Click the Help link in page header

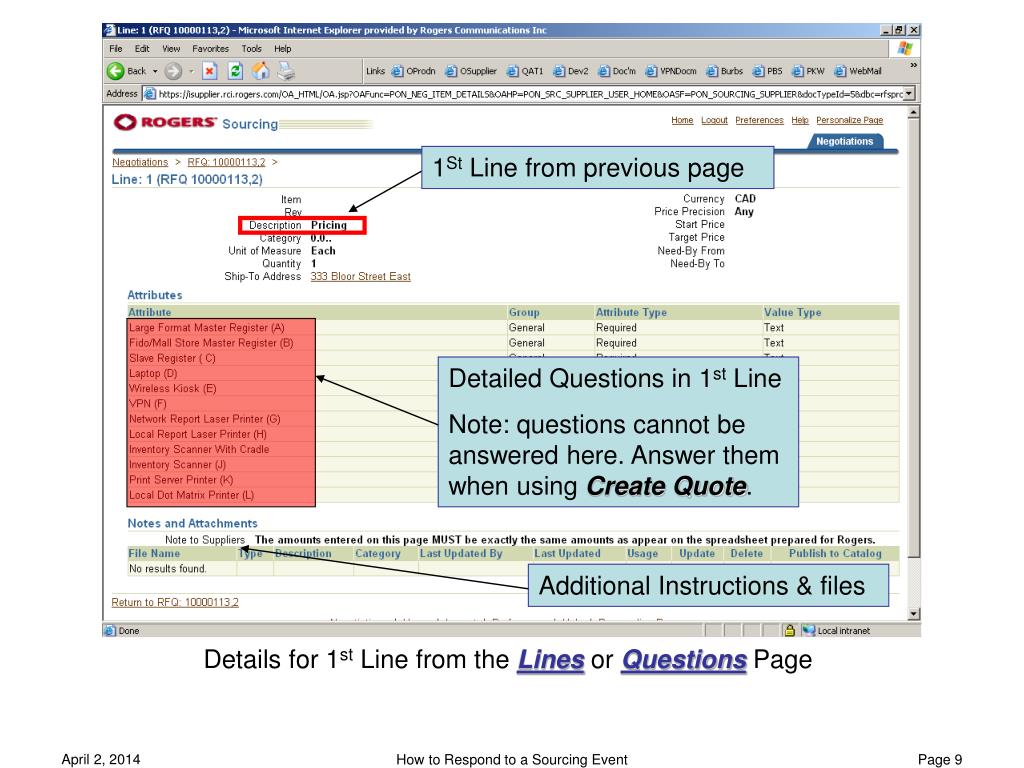click(x=799, y=120)
